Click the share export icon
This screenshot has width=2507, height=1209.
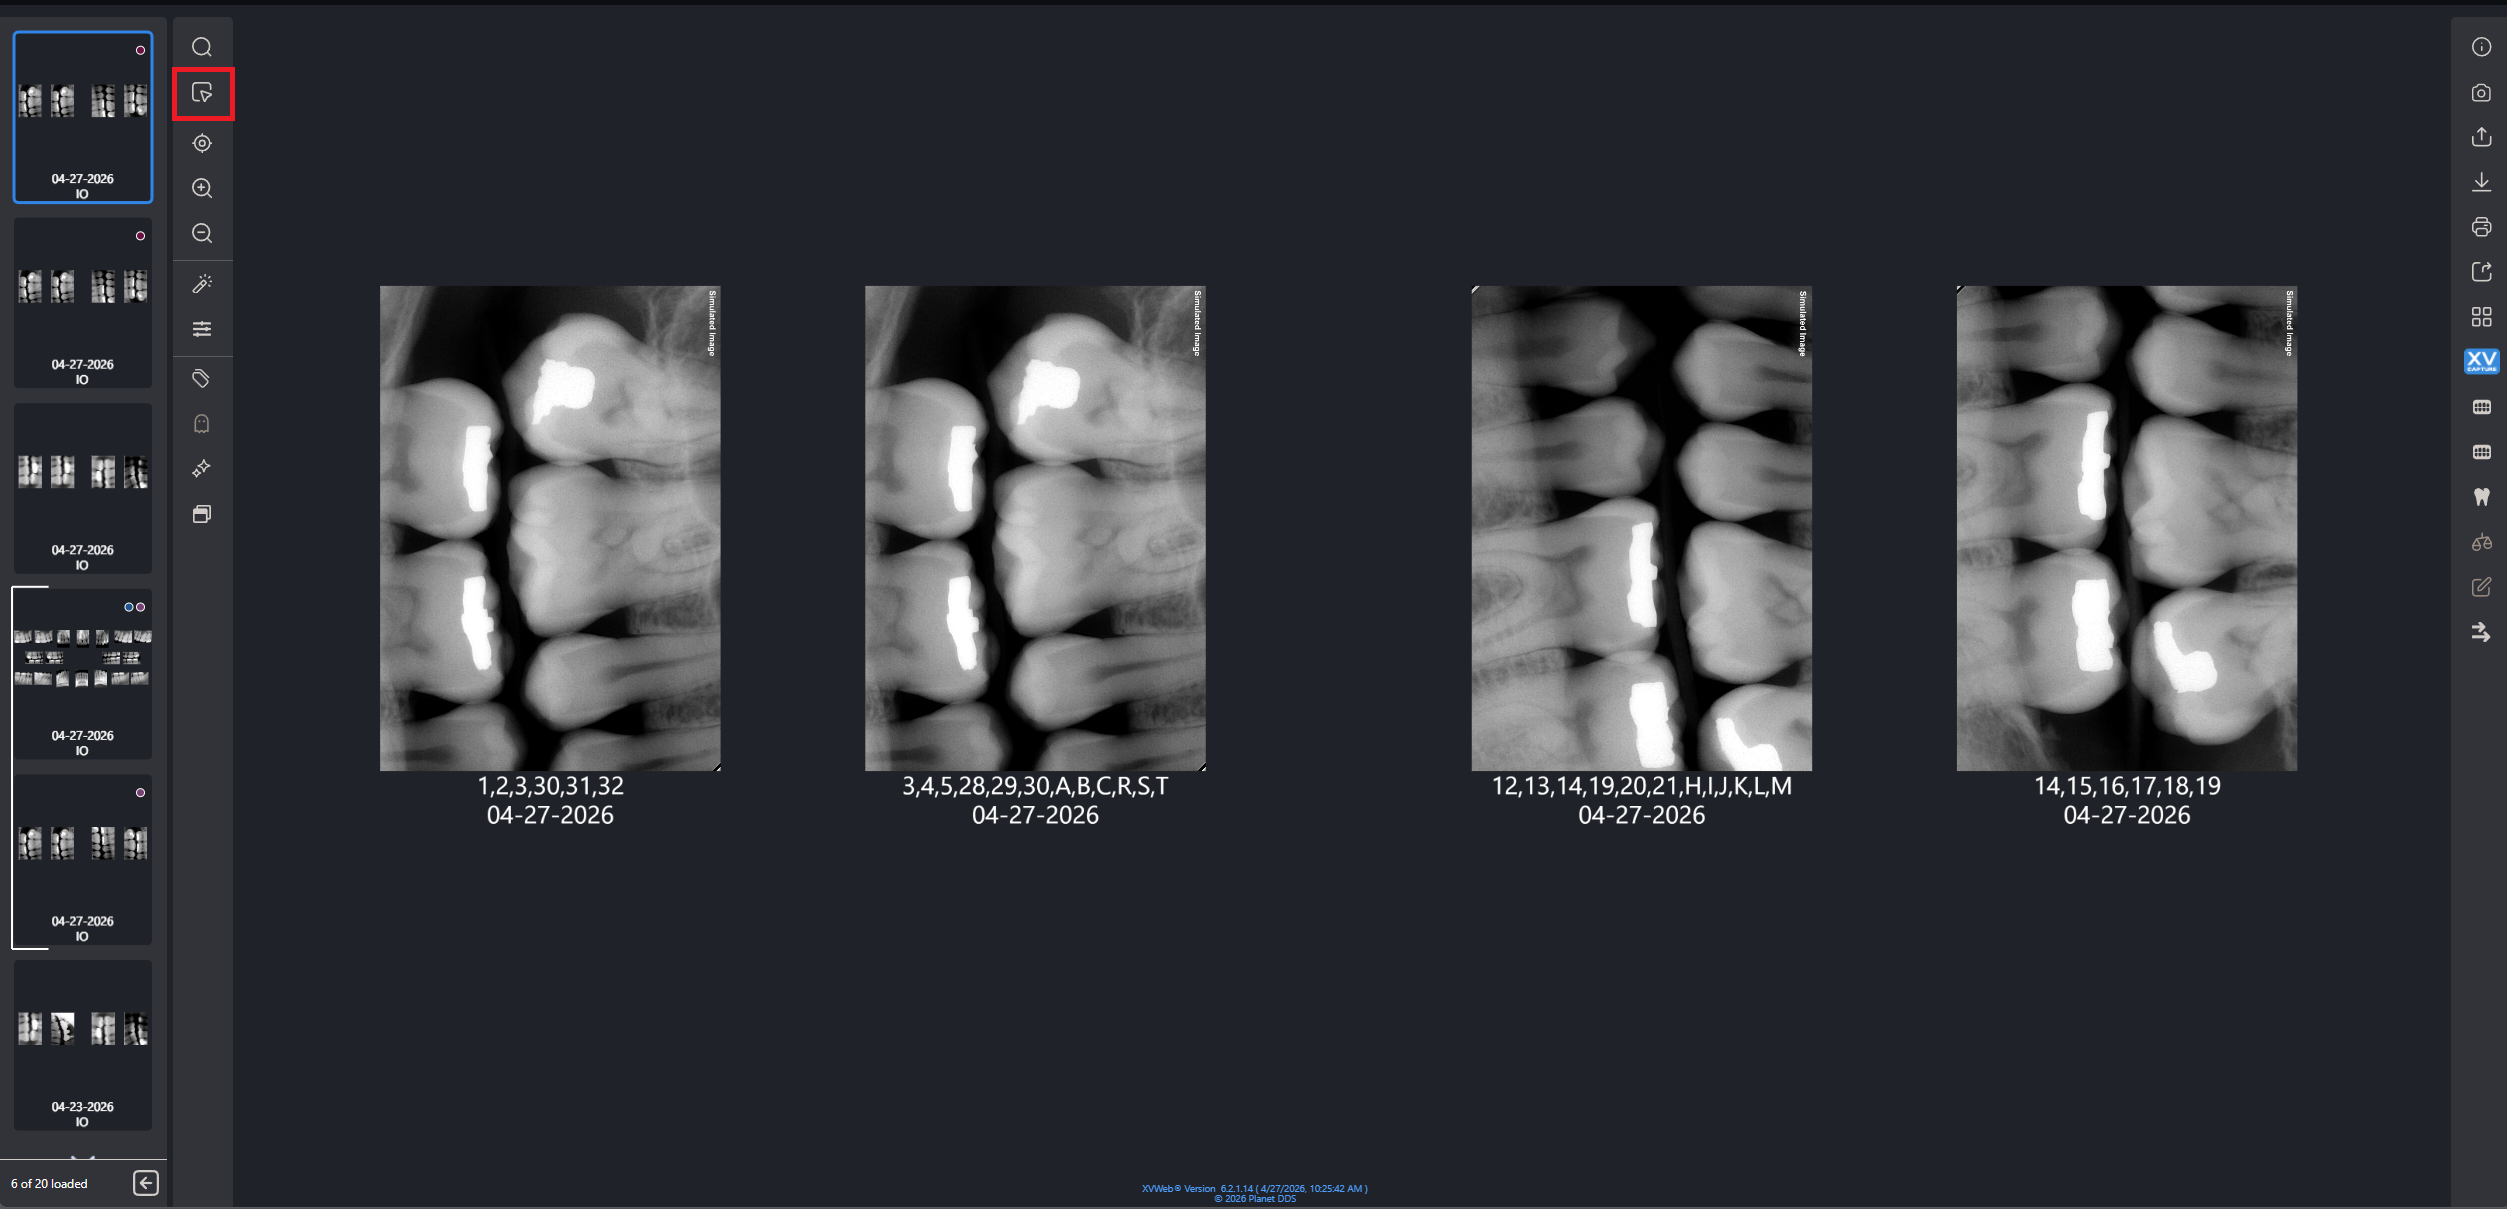coord(2481,272)
